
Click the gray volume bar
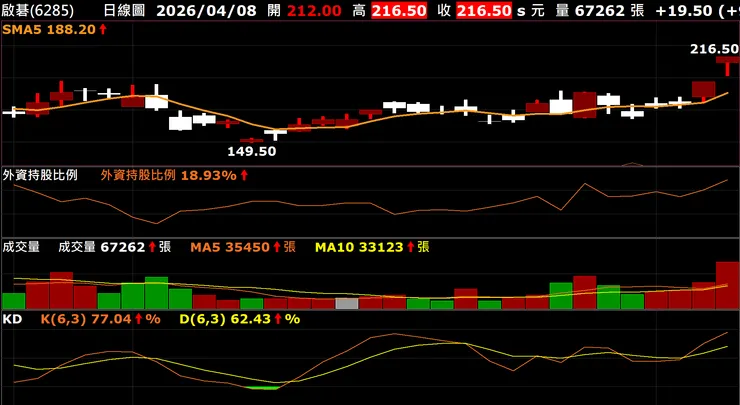[347, 303]
